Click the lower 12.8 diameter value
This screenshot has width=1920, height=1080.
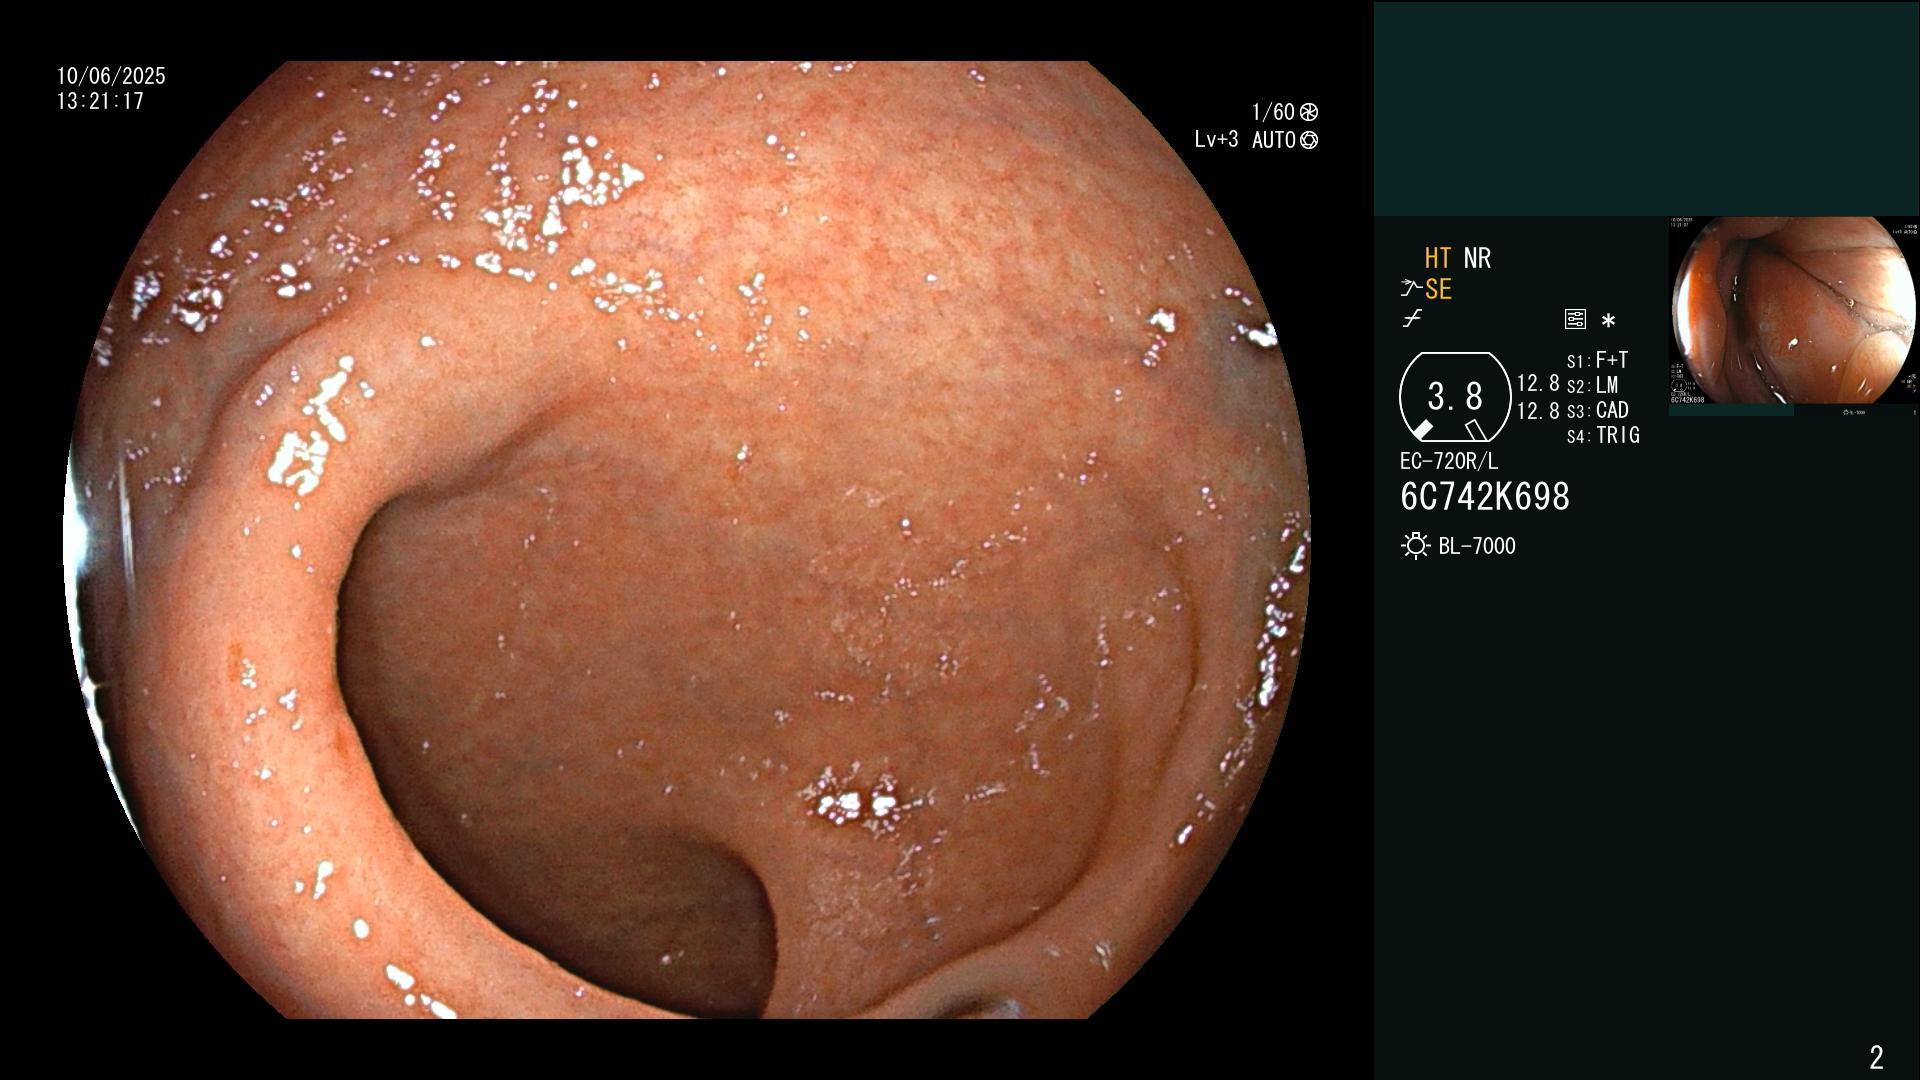click(x=1538, y=410)
